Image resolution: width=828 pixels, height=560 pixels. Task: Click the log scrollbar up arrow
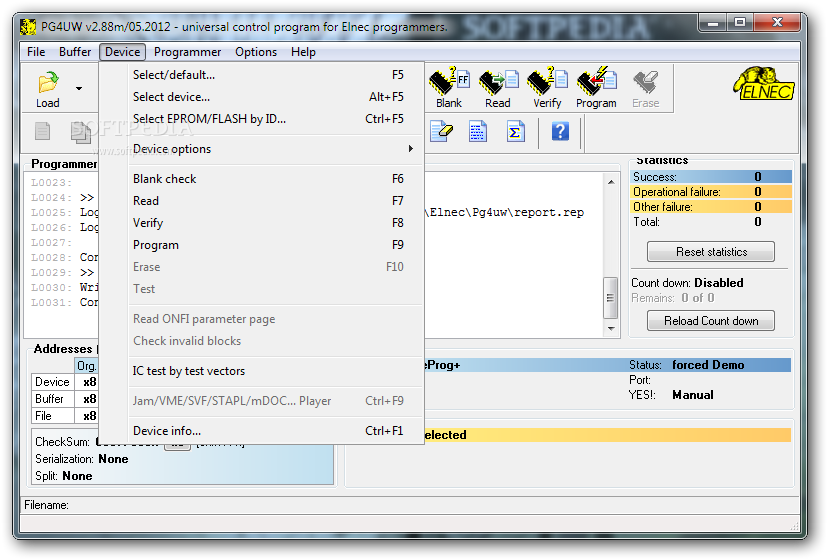tap(610, 182)
